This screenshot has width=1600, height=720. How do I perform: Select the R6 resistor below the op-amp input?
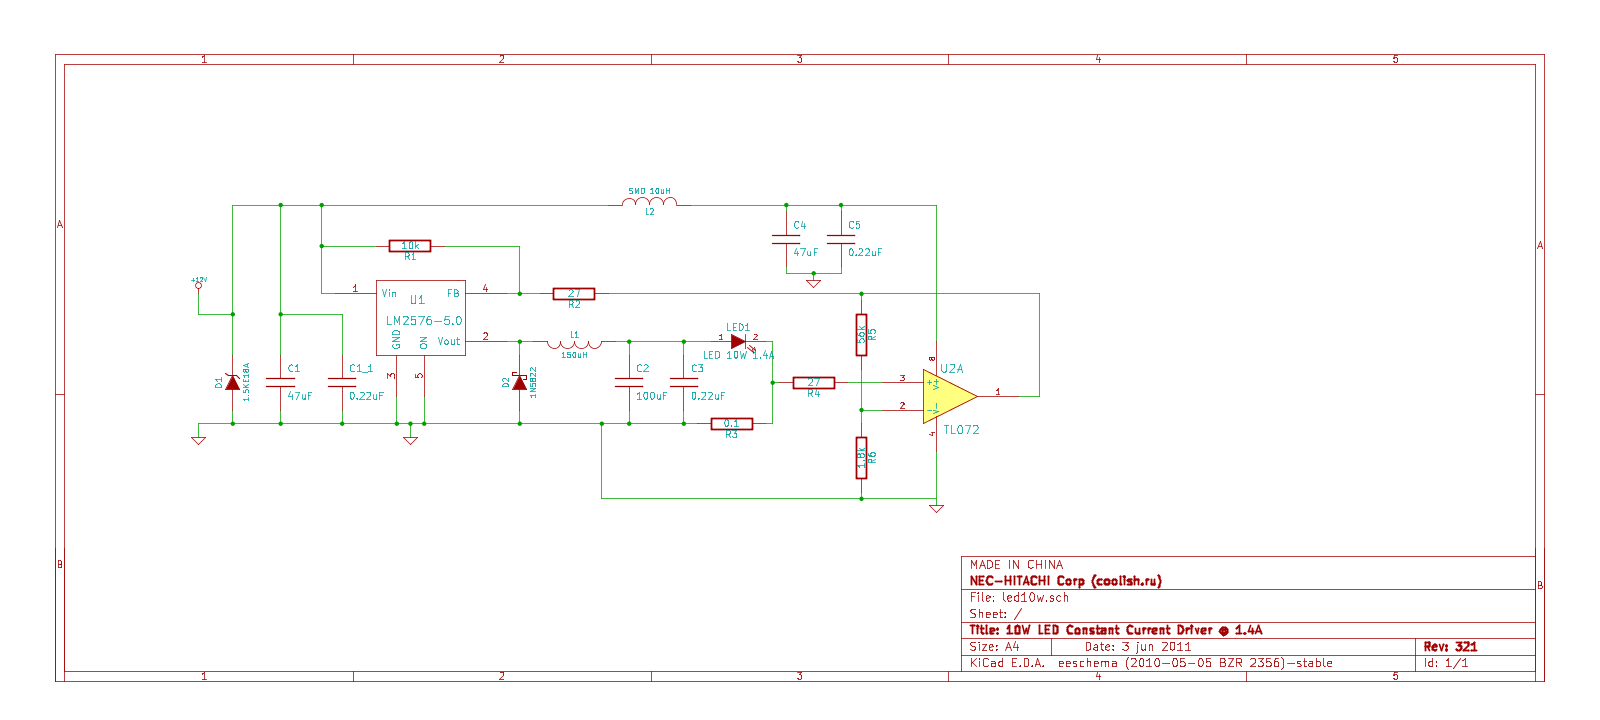(x=861, y=457)
